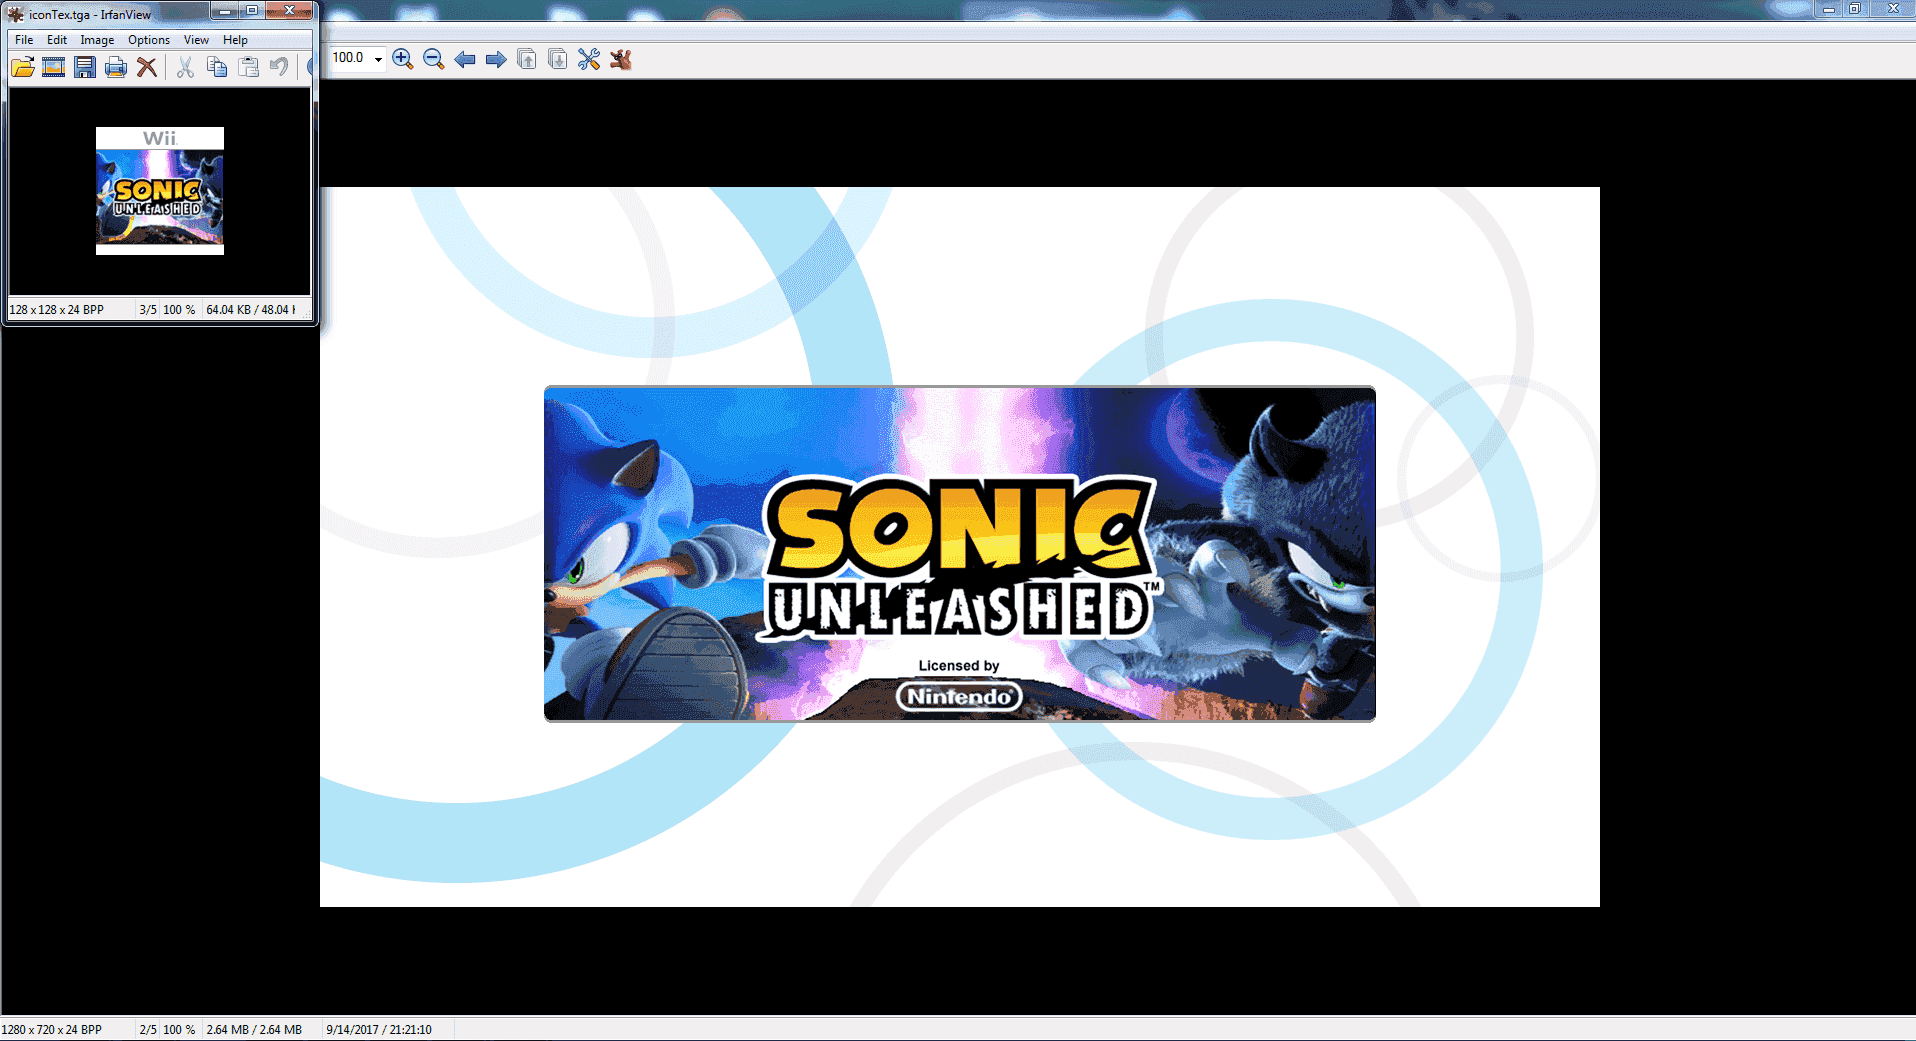
Task: Open the Help menu
Action: (x=235, y=40)
